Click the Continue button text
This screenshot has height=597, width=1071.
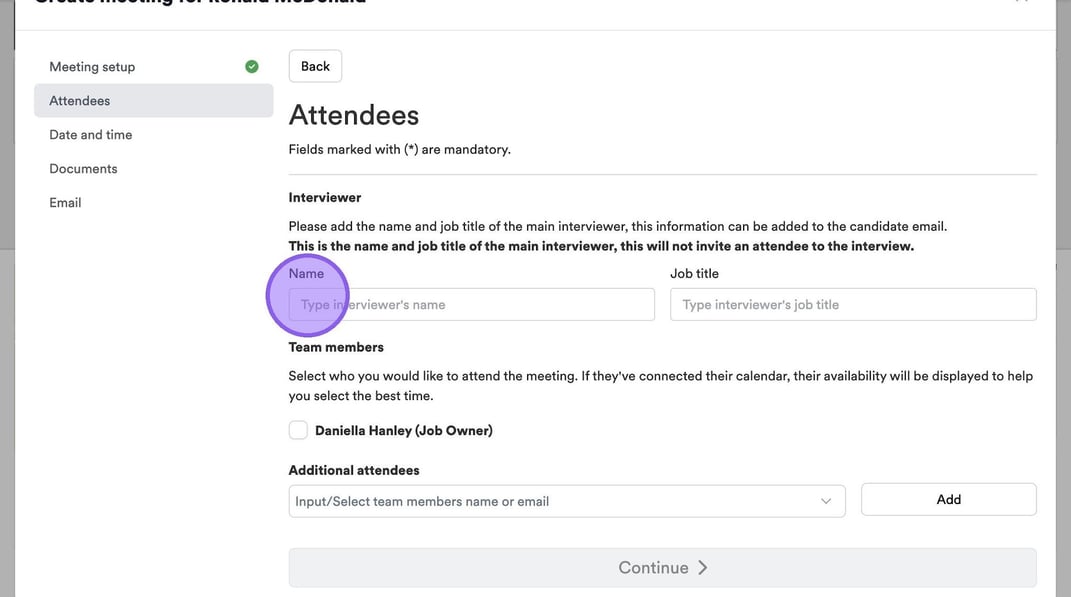(653, 568)
